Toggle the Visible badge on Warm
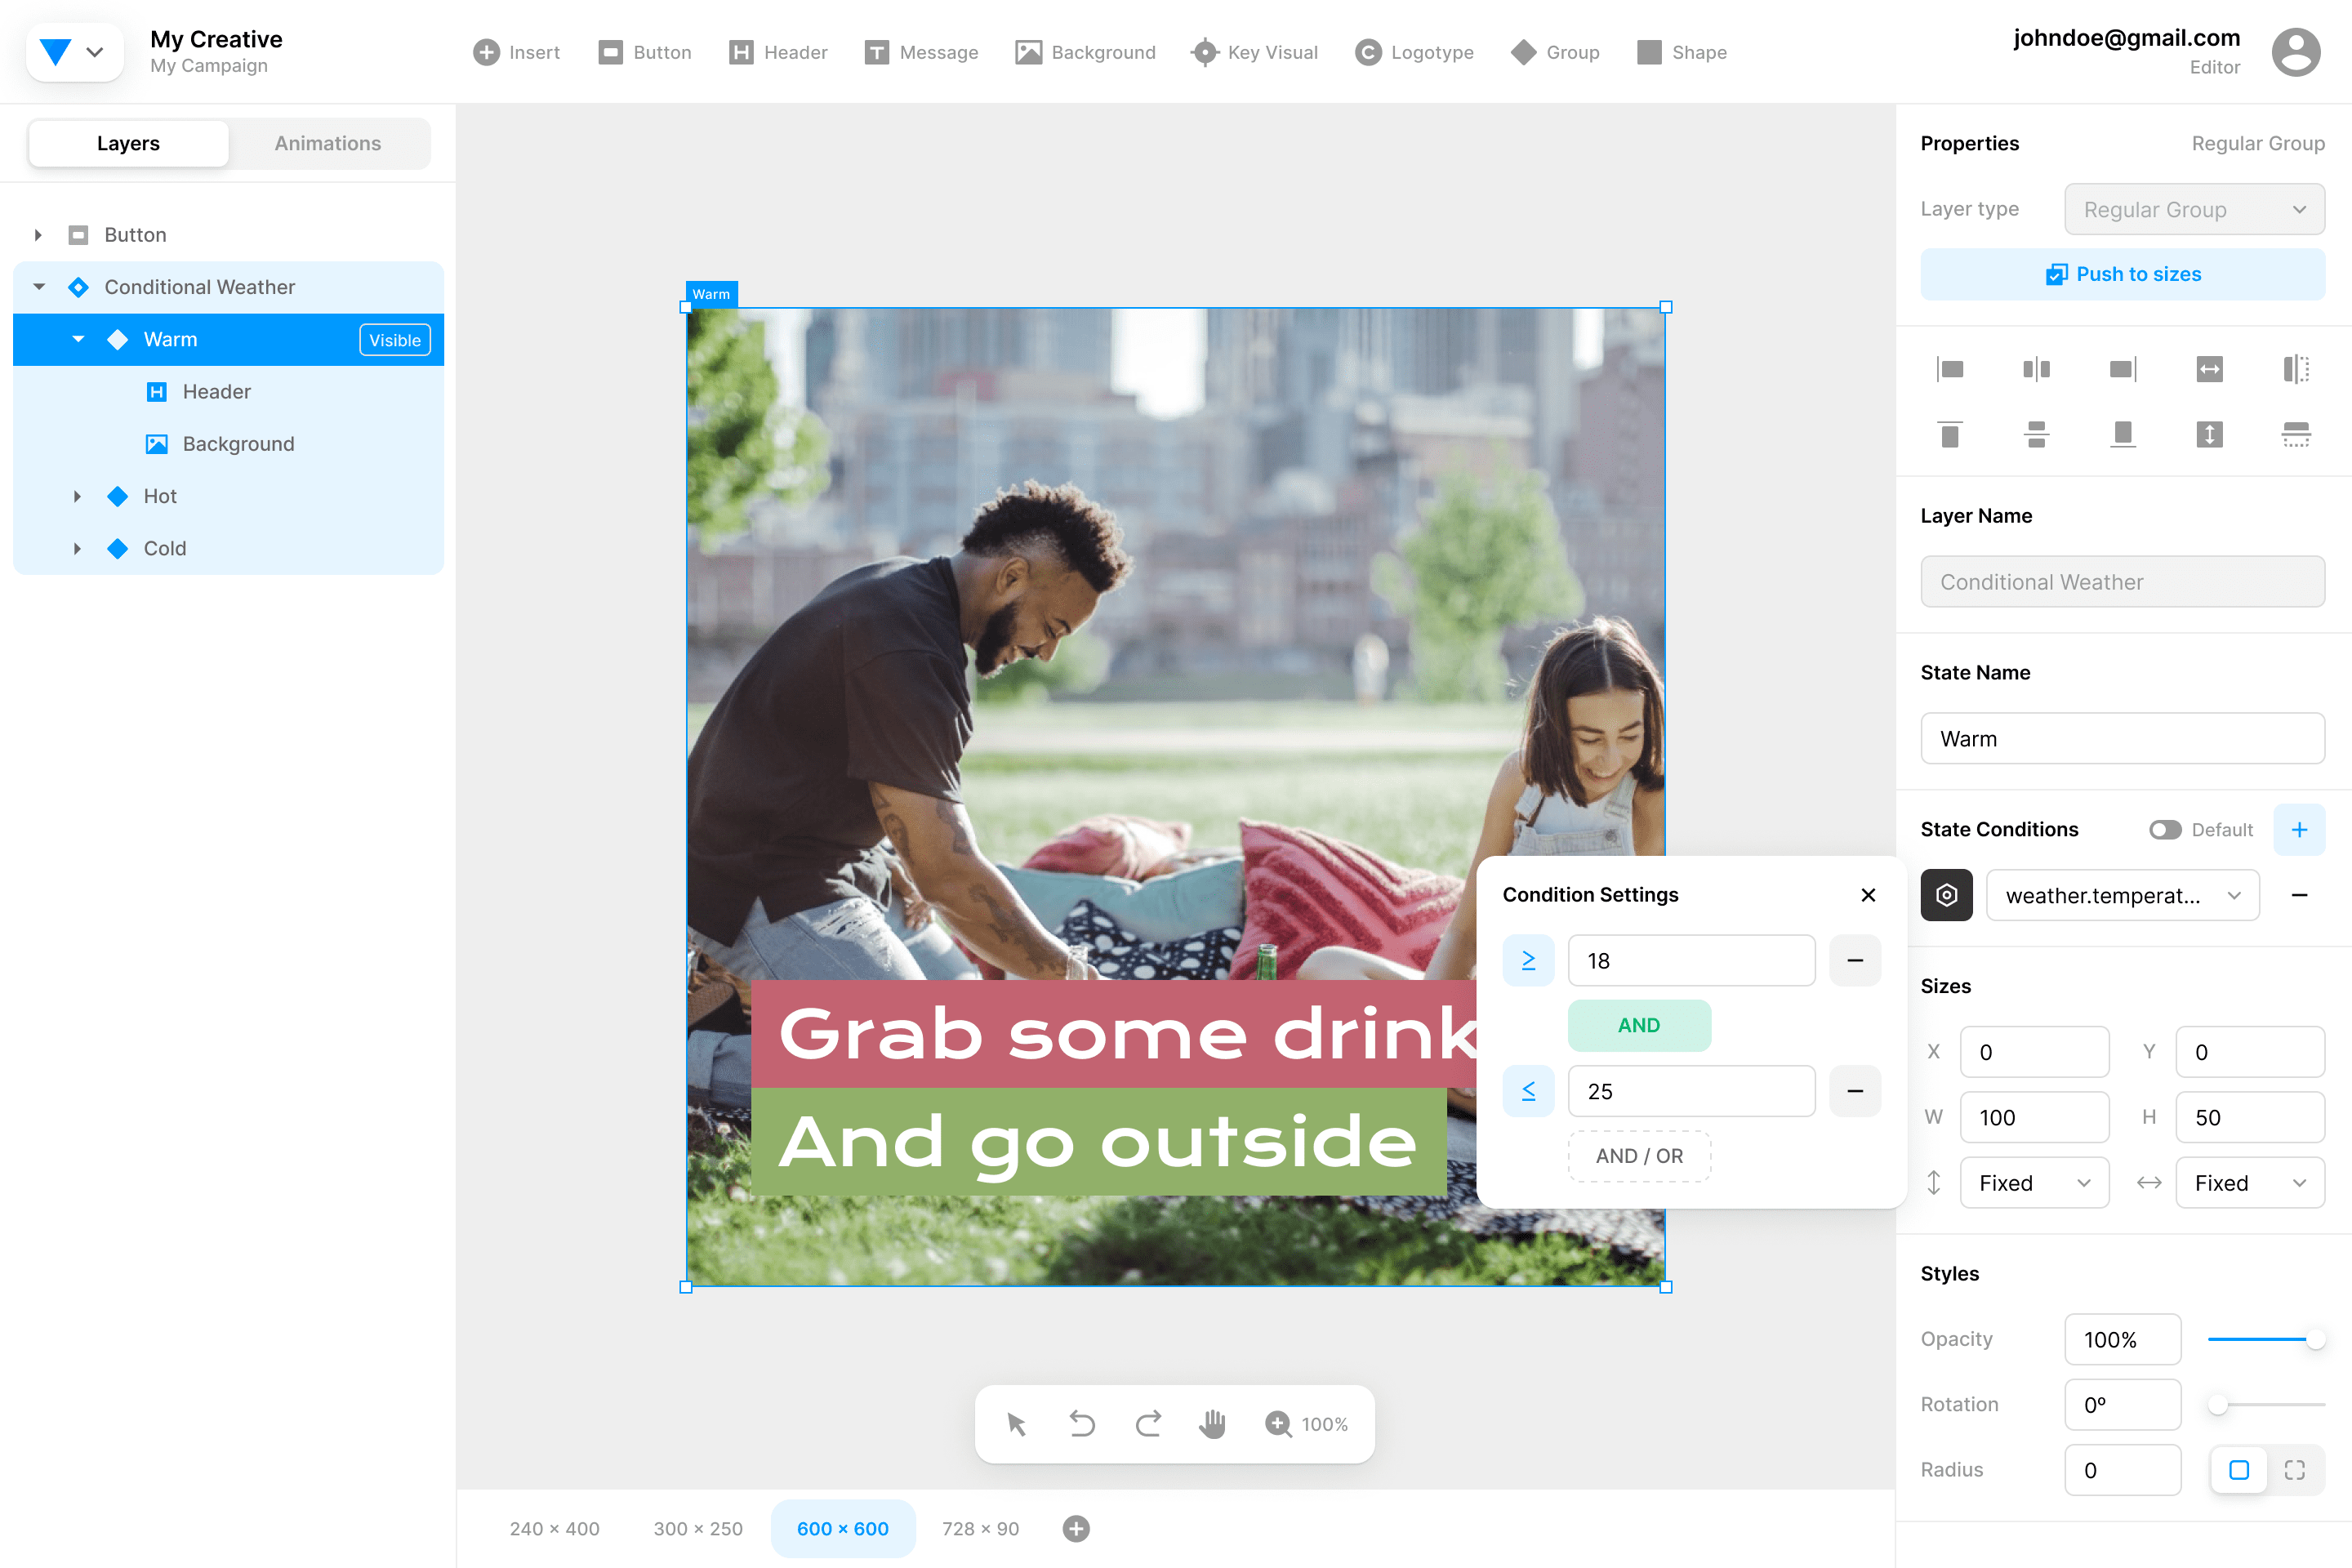This screenshot has height=1568, width=2352. click(394, 340)
